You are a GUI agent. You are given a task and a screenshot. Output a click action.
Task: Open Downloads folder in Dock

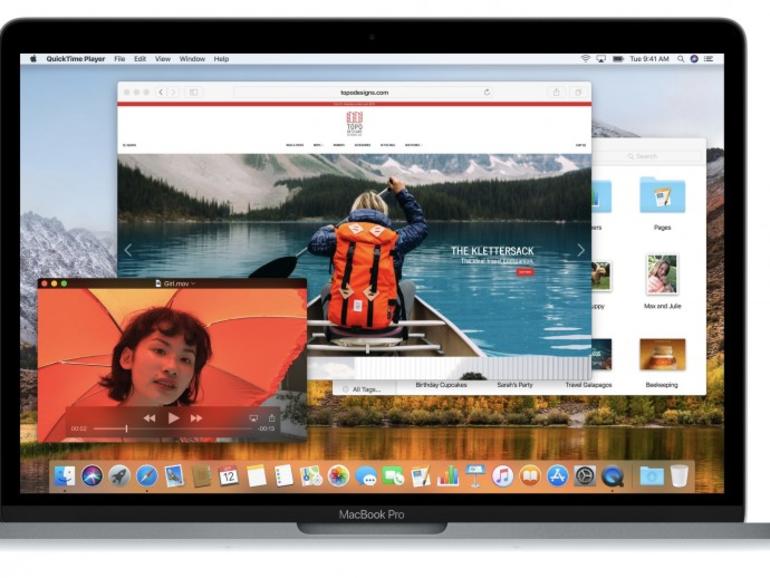click(x=652, y=476)
